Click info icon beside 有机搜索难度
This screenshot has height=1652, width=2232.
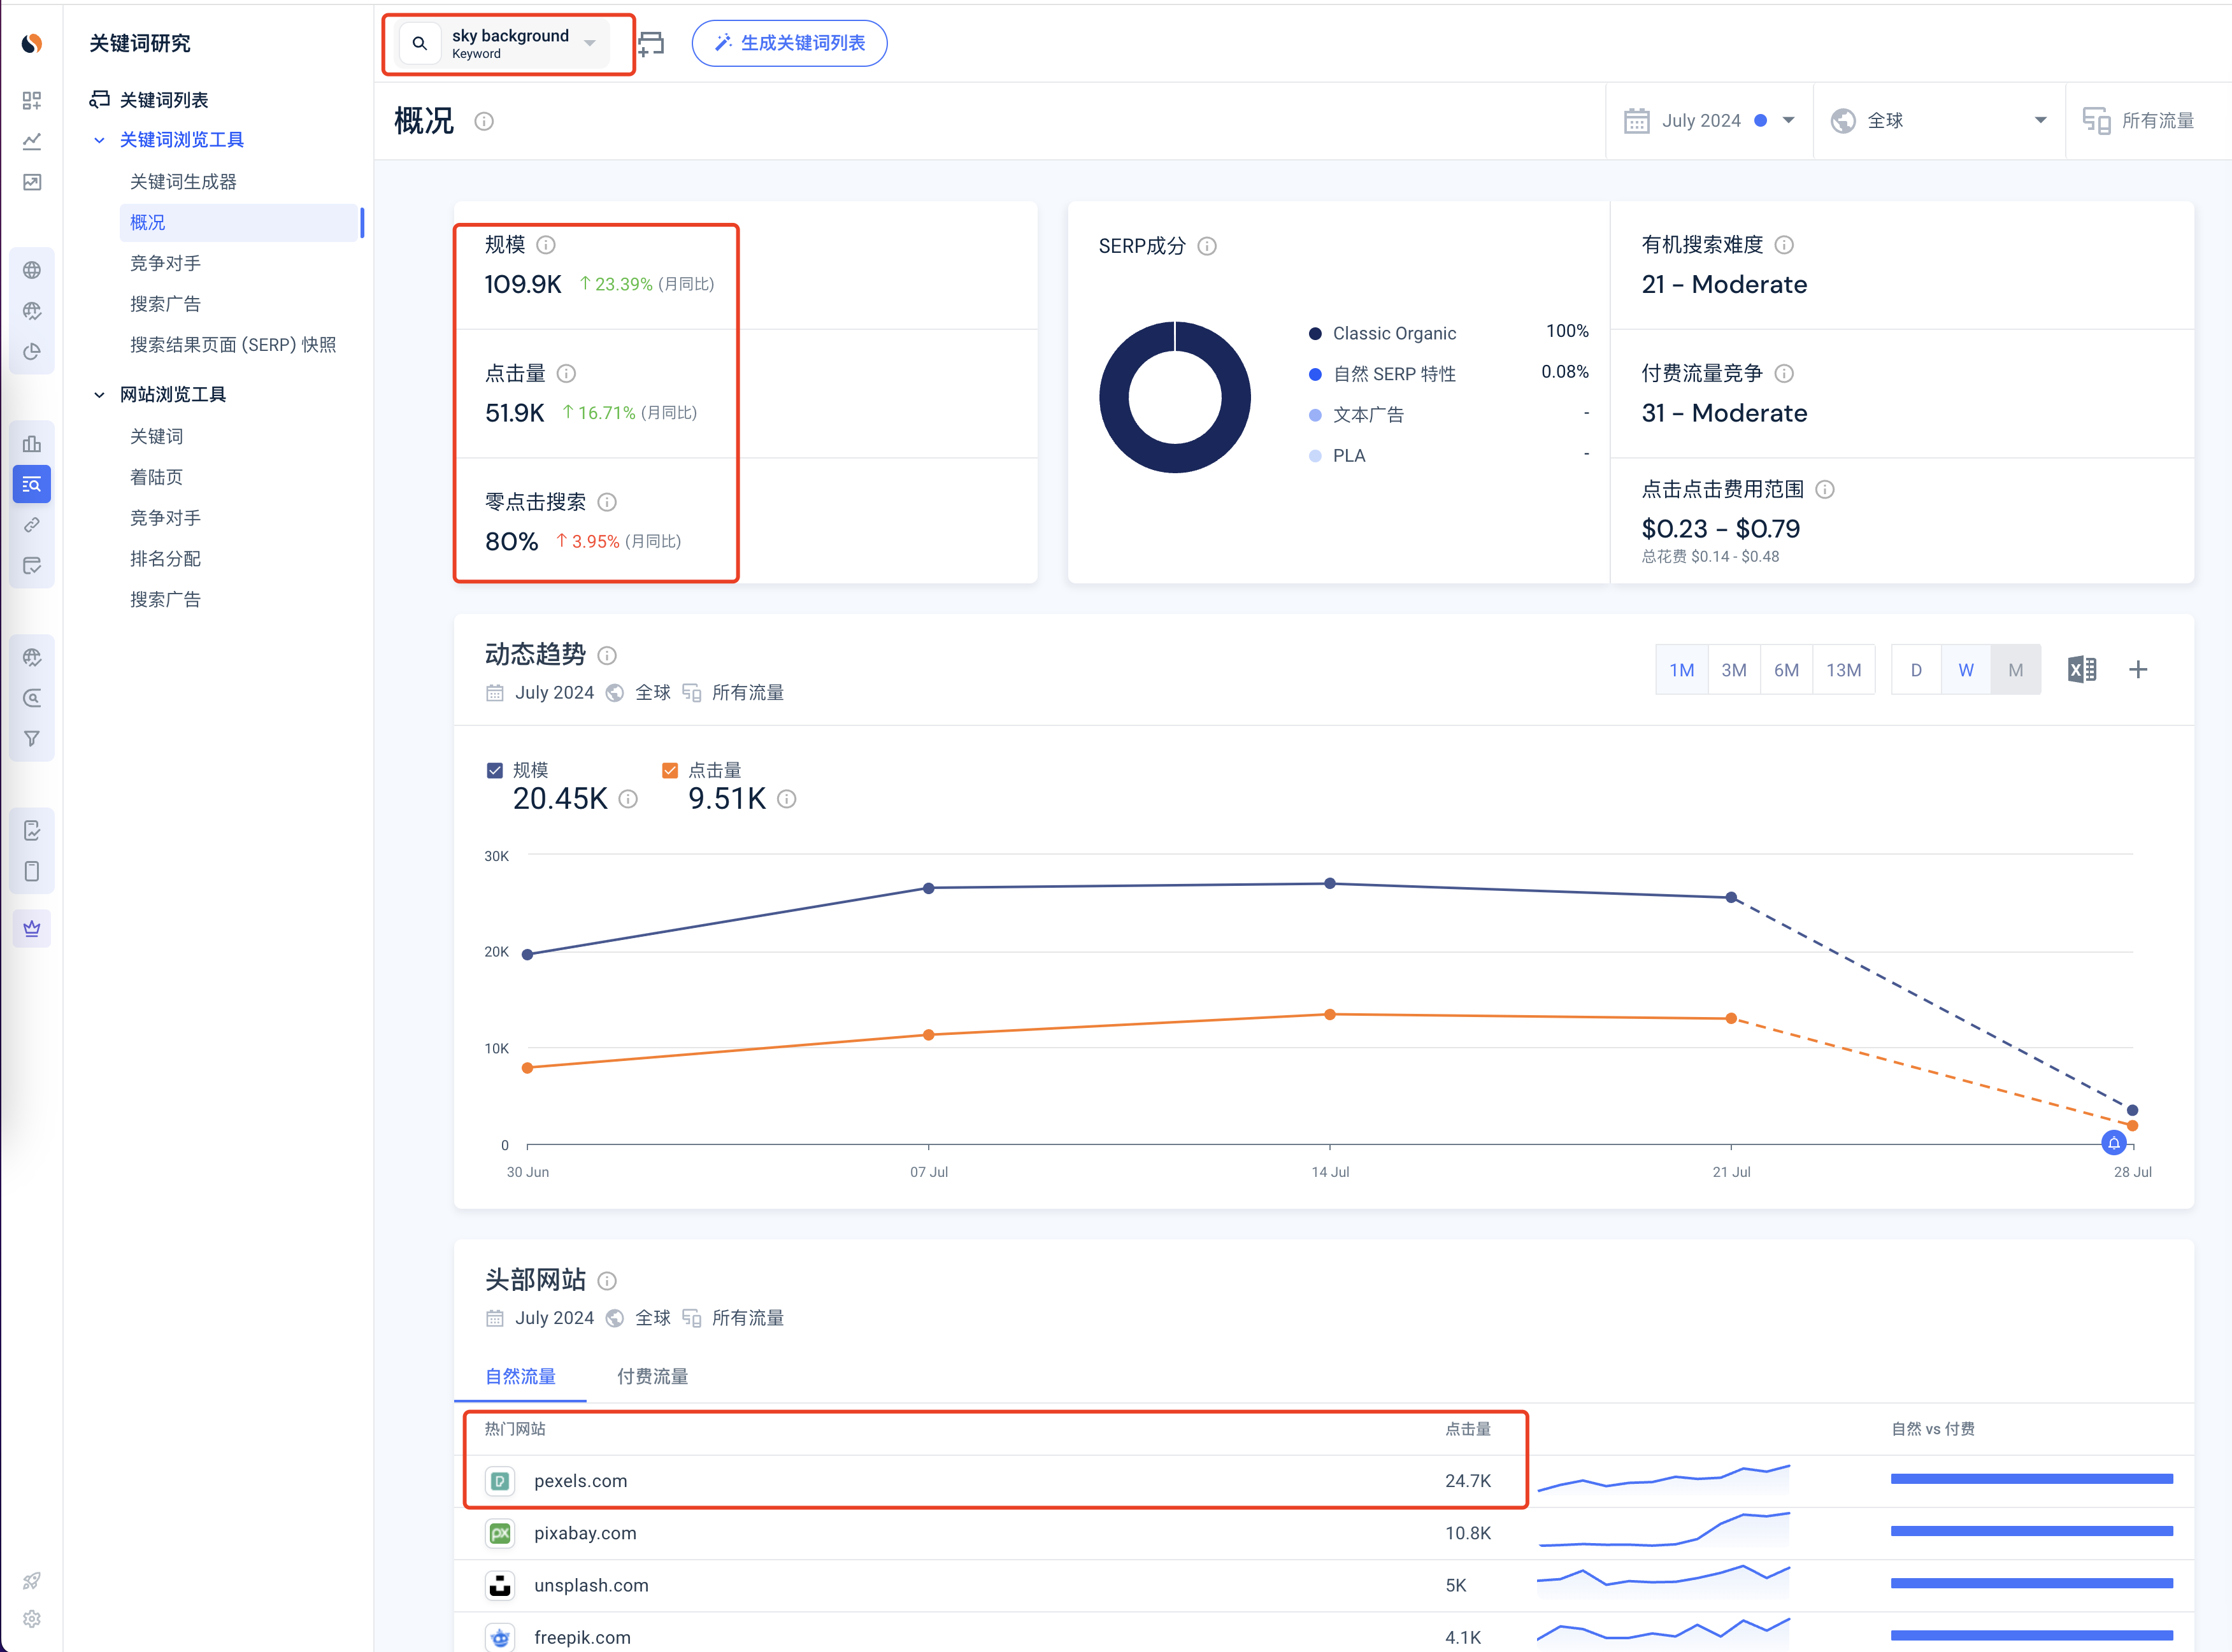[1784, 245]
